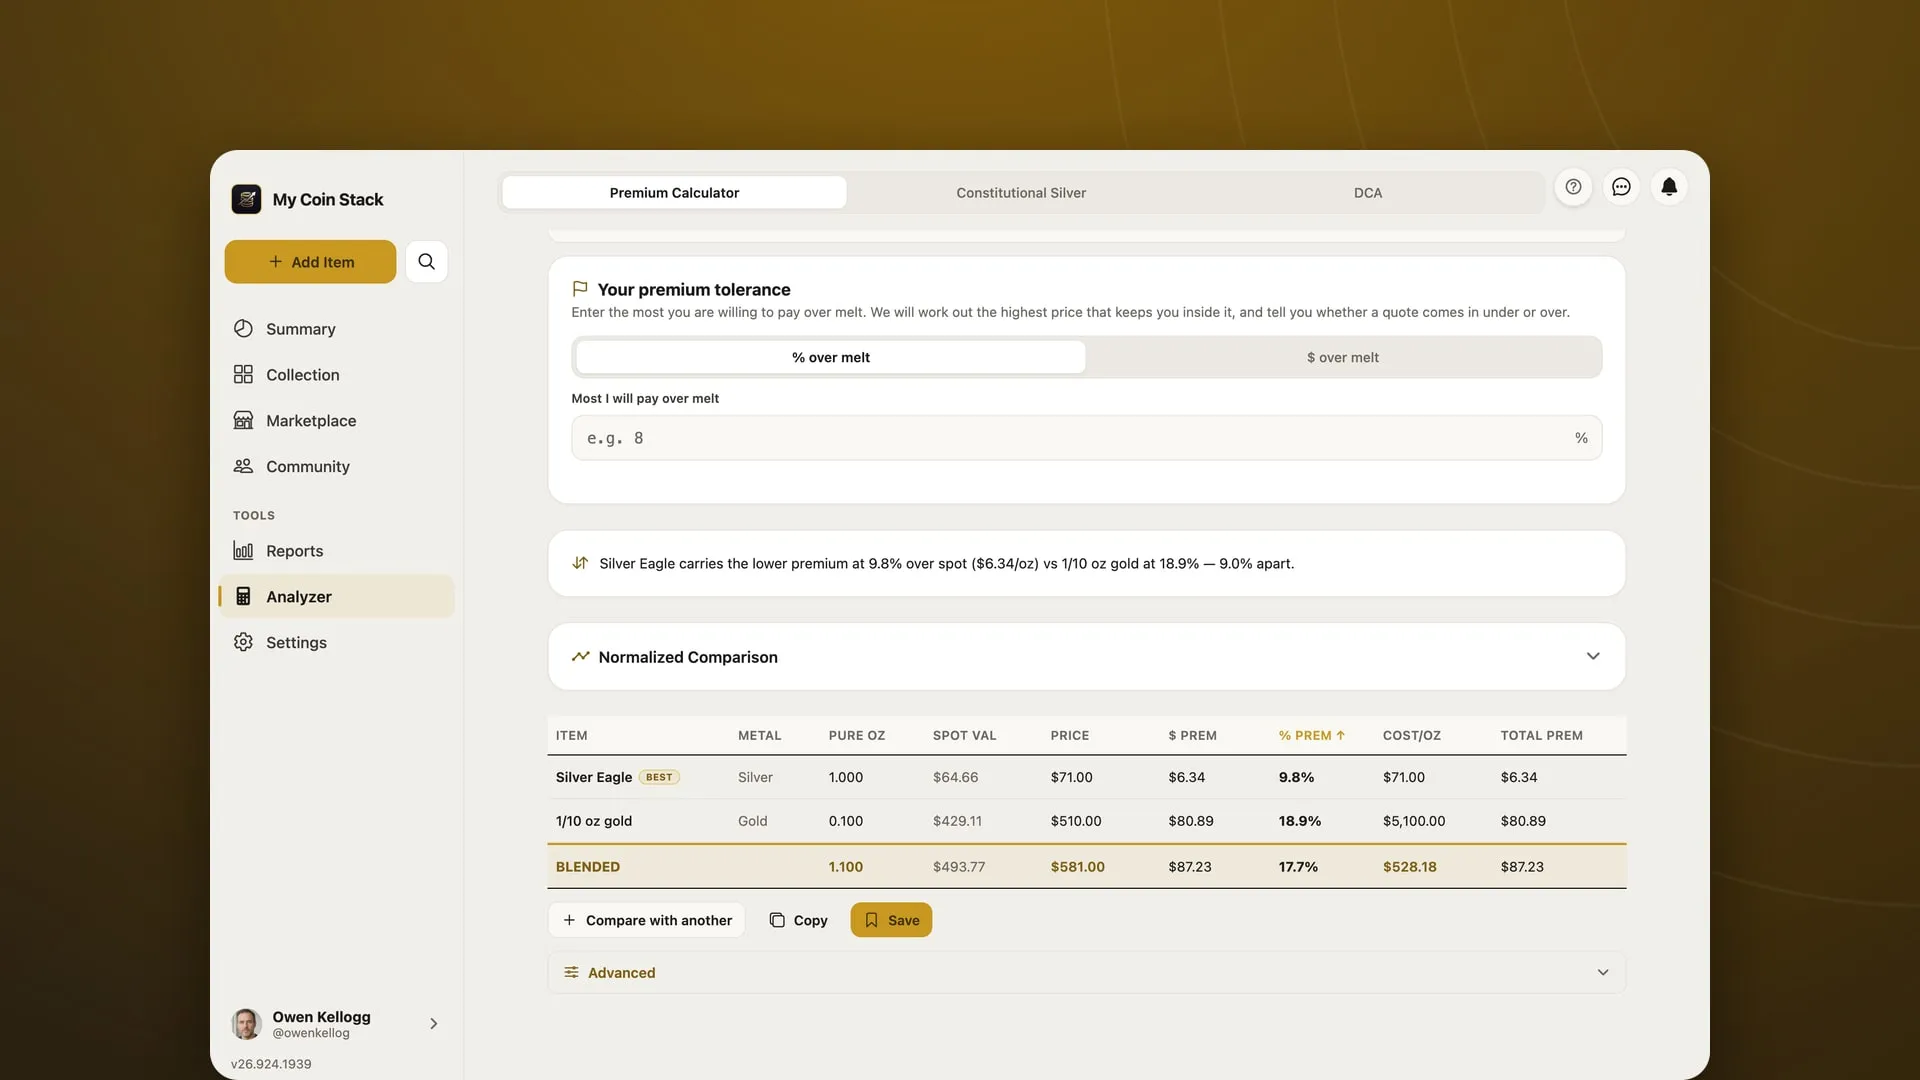Click the Add Item button

pos(310,262)
